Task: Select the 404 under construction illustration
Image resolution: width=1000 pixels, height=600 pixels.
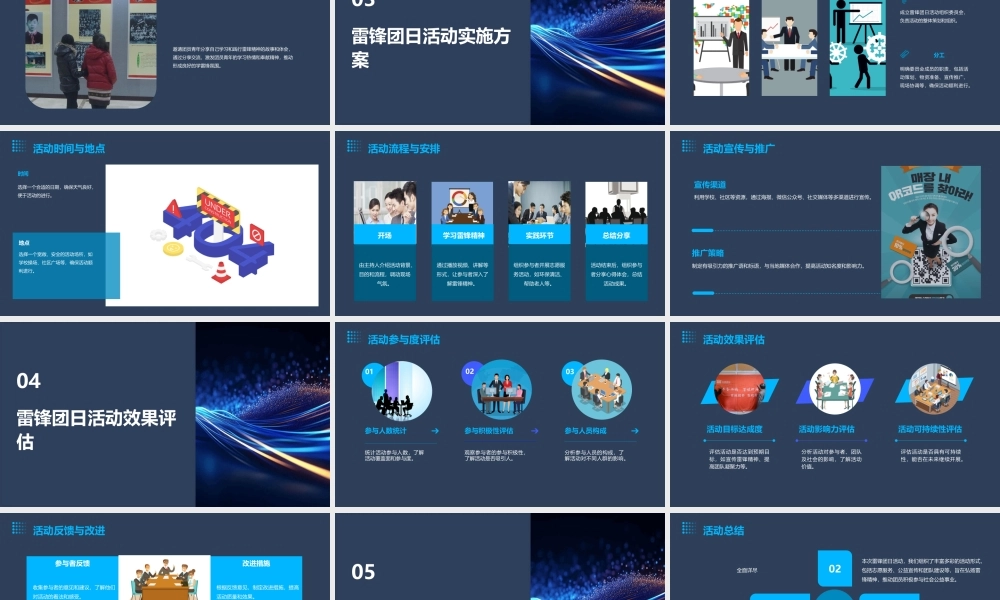Action: coord(212,235)
